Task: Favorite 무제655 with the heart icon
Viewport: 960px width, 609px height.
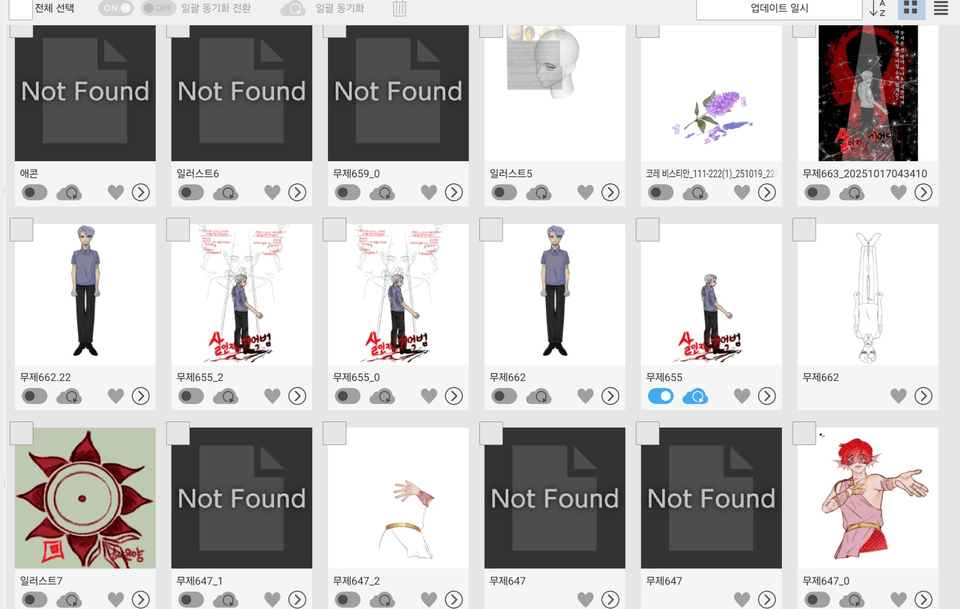Action: [x=741, y=397]
